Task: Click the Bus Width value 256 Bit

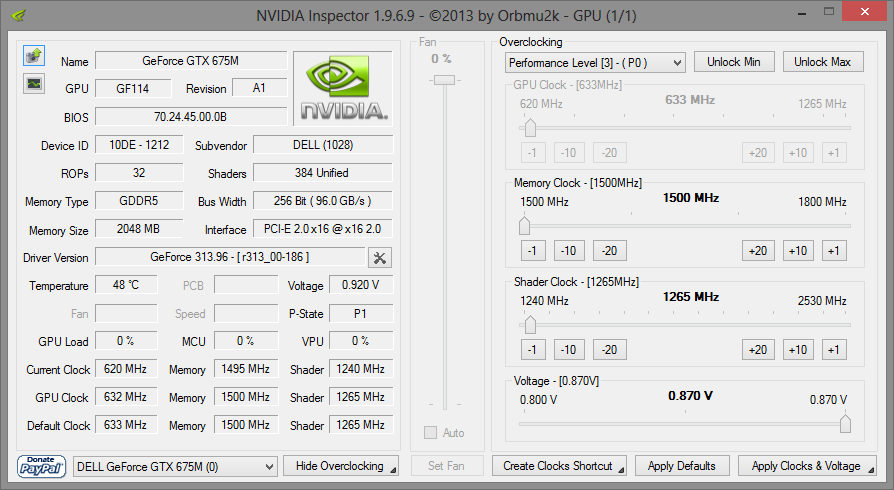Action: (323, 201)
